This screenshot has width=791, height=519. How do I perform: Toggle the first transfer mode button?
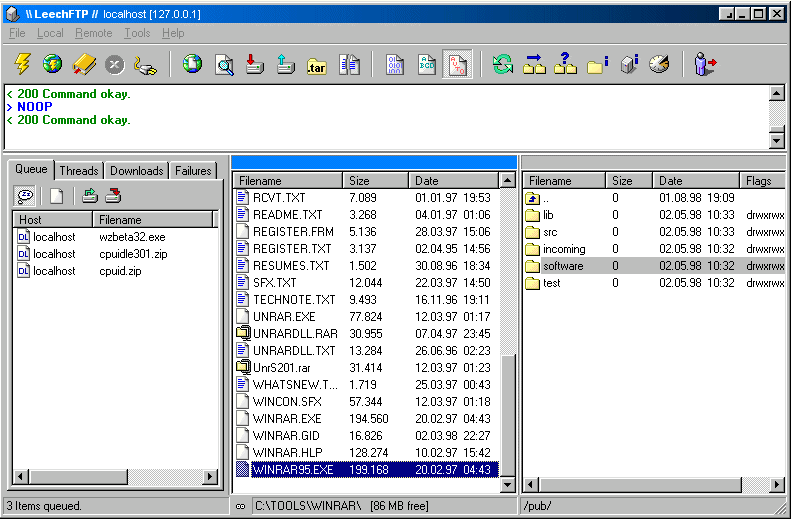coord(395,65)
